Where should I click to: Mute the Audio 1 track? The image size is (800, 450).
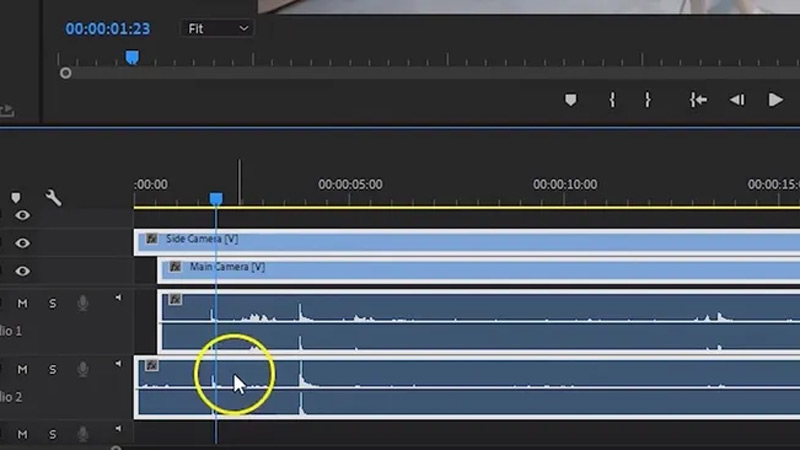pyautogui.click(x=22, y=303)
